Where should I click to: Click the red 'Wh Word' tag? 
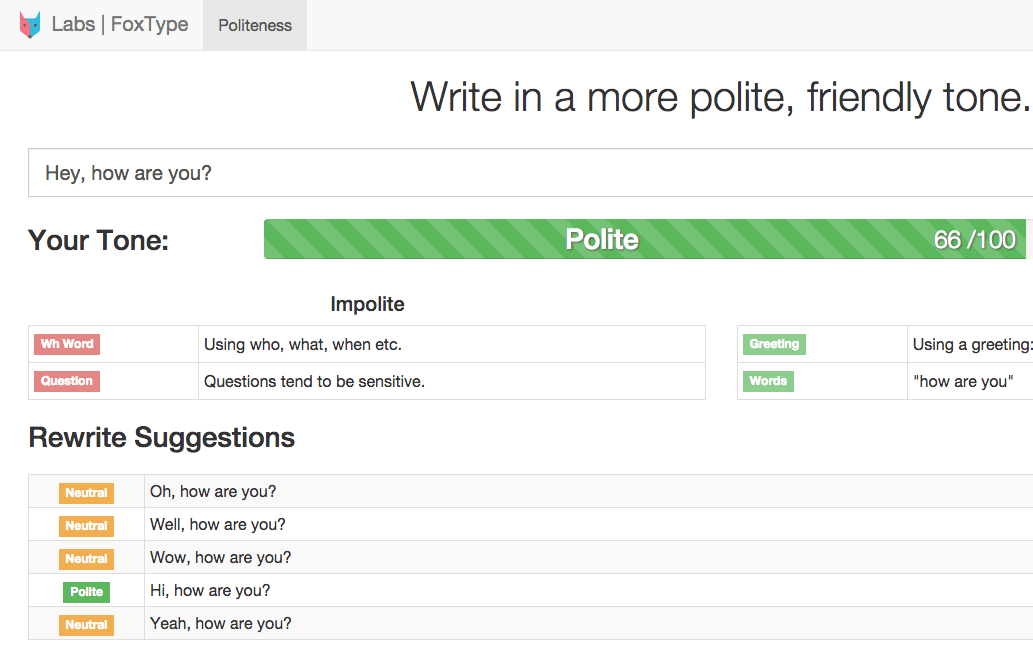(x=67, y=344)
